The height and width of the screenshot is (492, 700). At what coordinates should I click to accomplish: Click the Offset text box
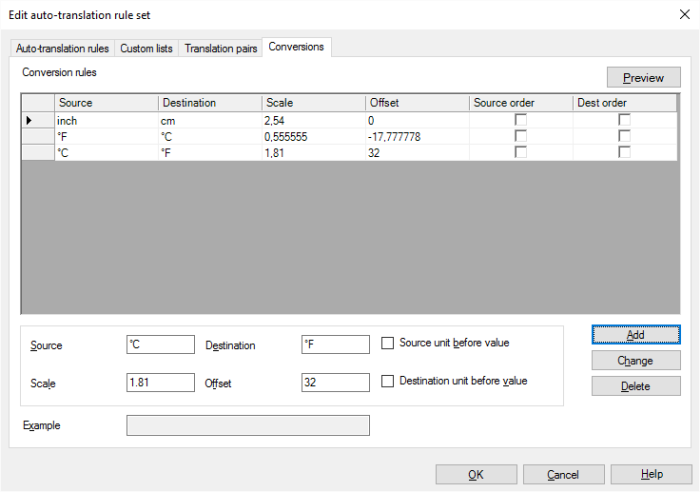(x=335, y=382)
